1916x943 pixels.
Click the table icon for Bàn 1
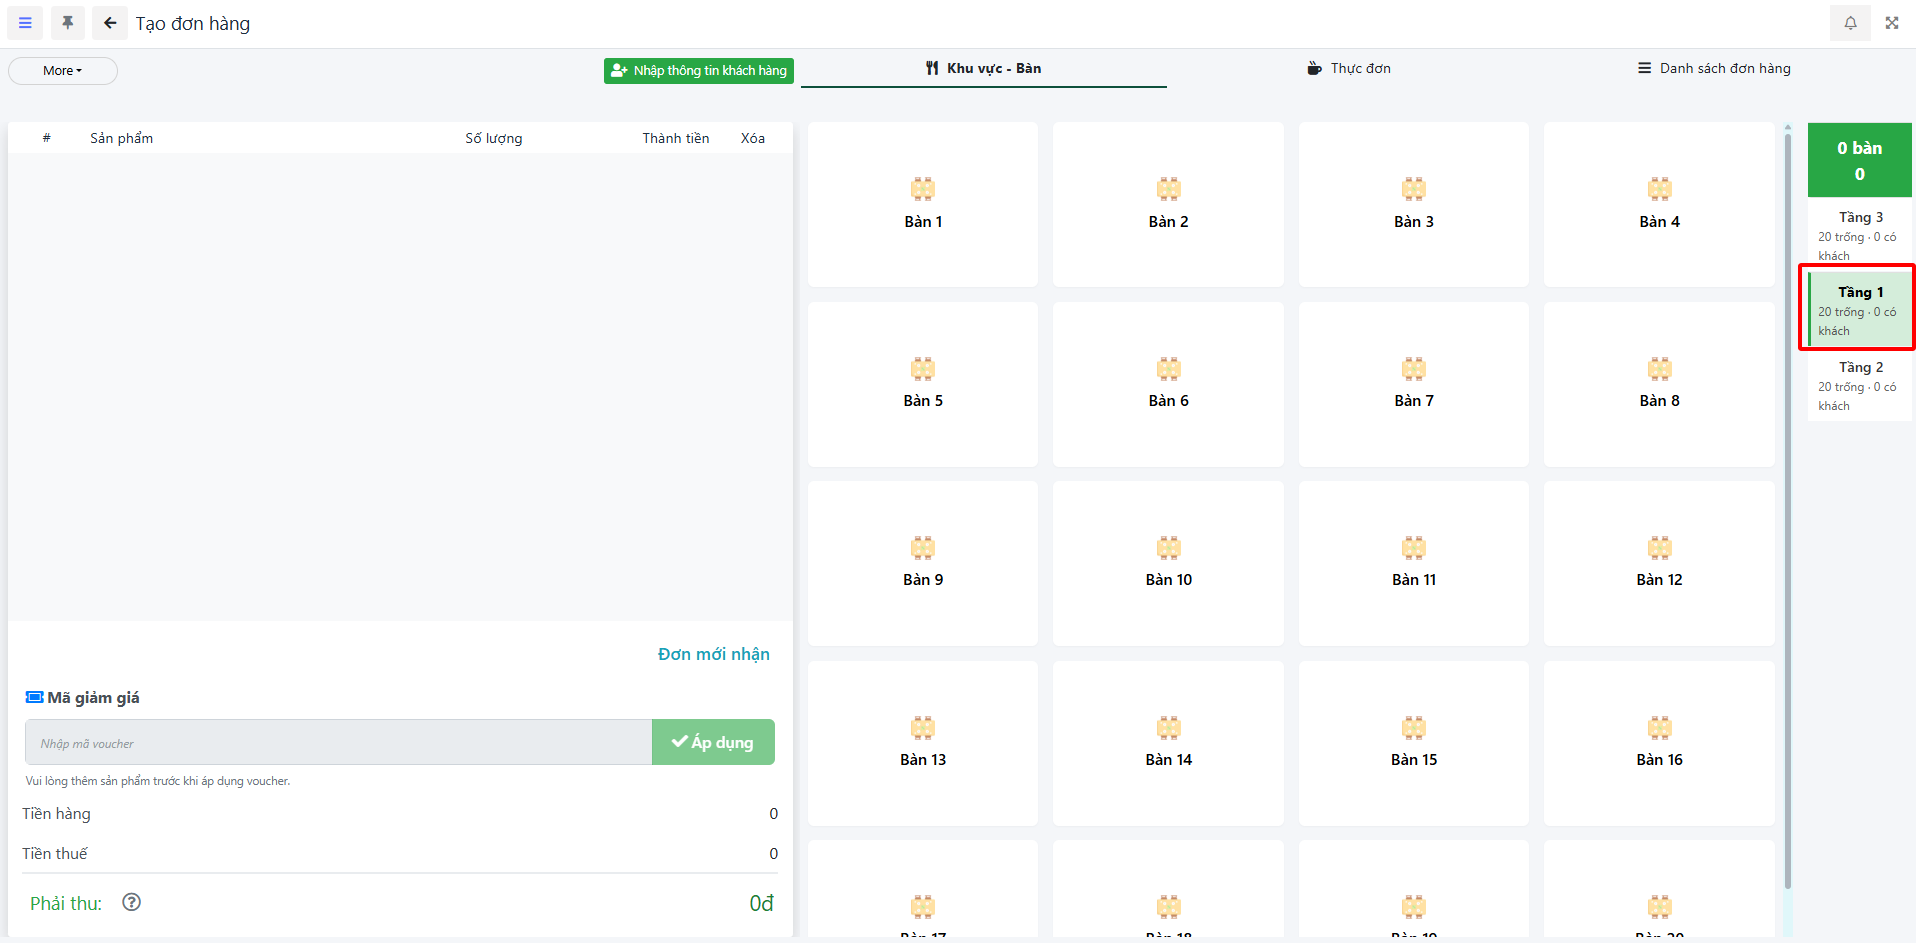point(922,189)
